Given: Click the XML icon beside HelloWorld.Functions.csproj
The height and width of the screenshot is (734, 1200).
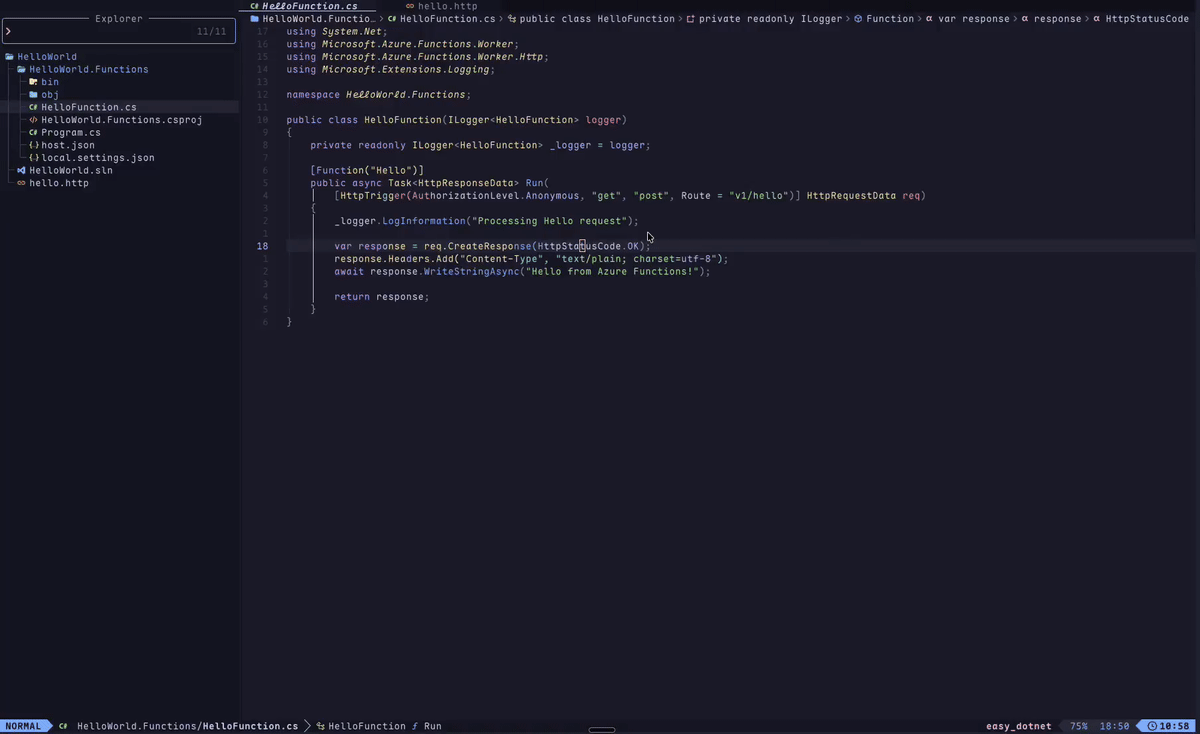Looking at the screenshot, I should point(33,120).
